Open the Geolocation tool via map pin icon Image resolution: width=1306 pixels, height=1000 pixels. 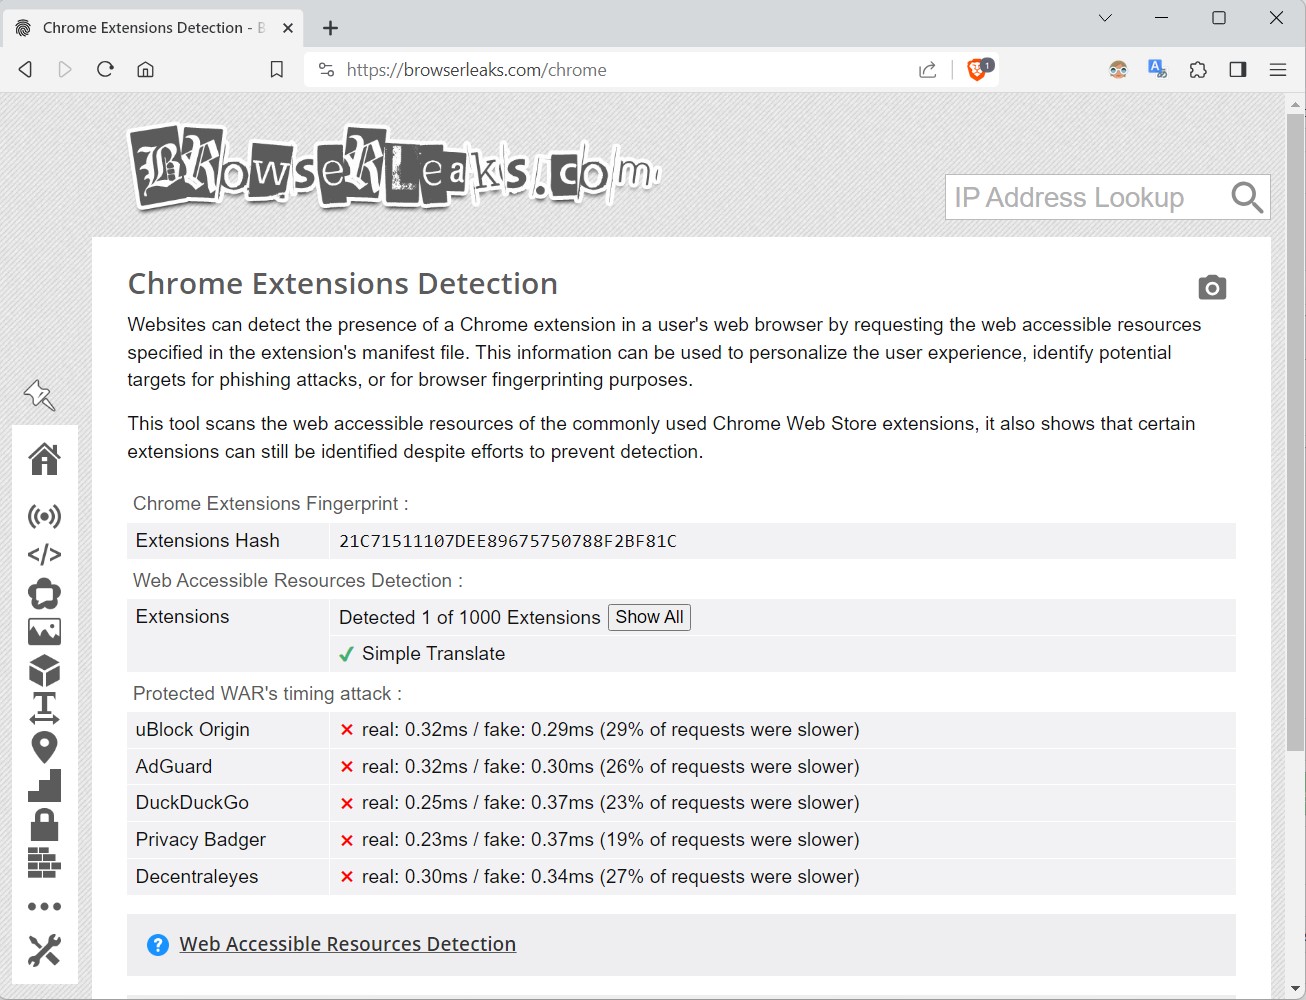click(44, 746)
